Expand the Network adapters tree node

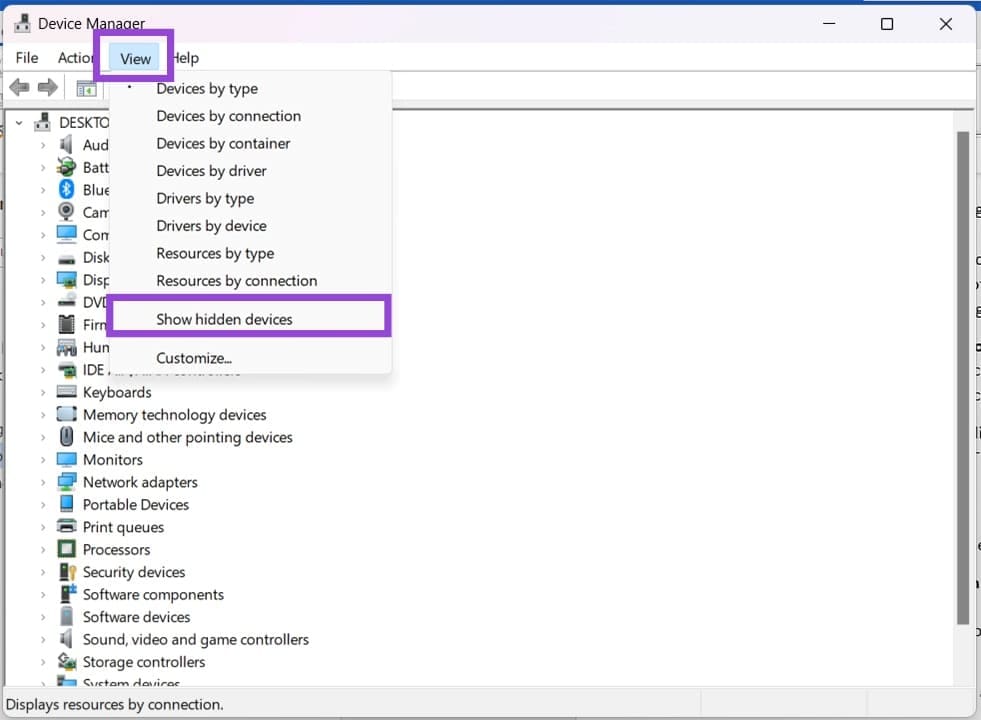coord(43,482)
